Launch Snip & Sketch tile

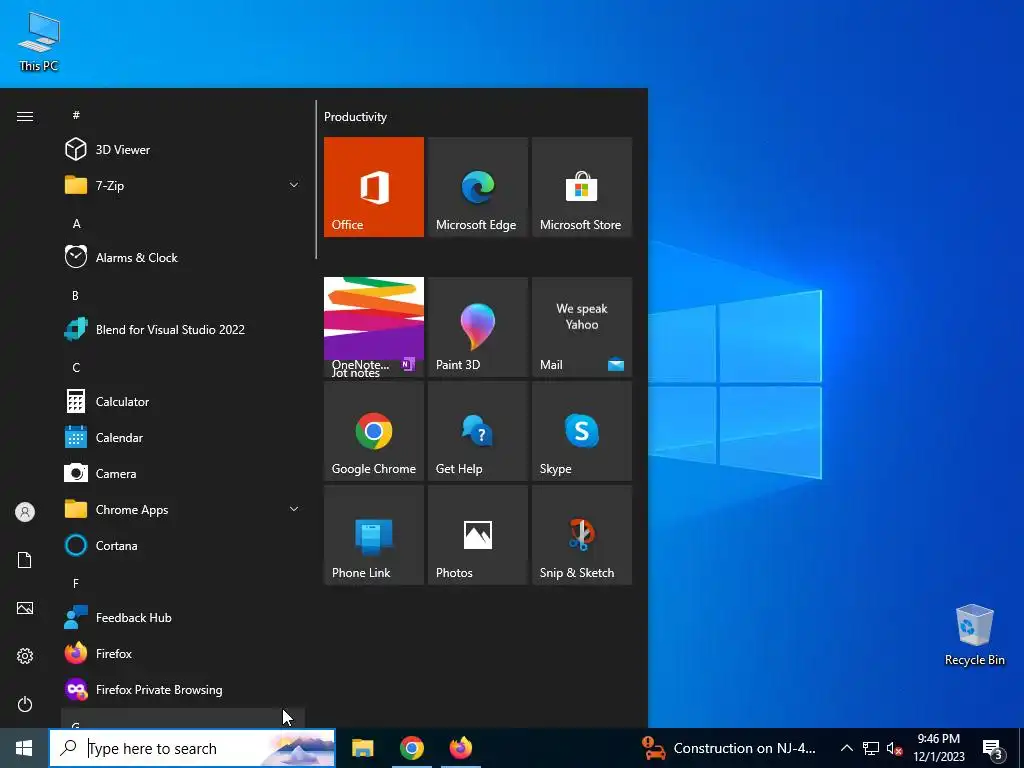tap(582, 535)
